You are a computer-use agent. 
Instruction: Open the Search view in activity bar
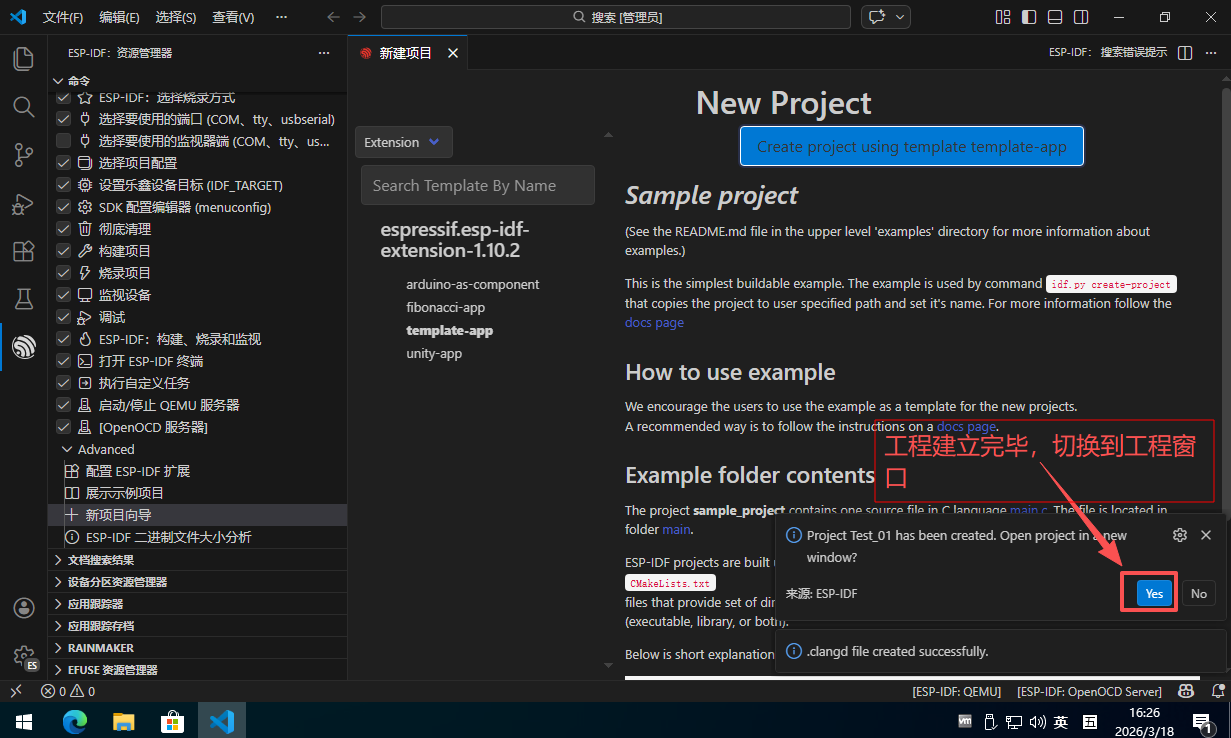pyautogui.click(x=23, y=106)
